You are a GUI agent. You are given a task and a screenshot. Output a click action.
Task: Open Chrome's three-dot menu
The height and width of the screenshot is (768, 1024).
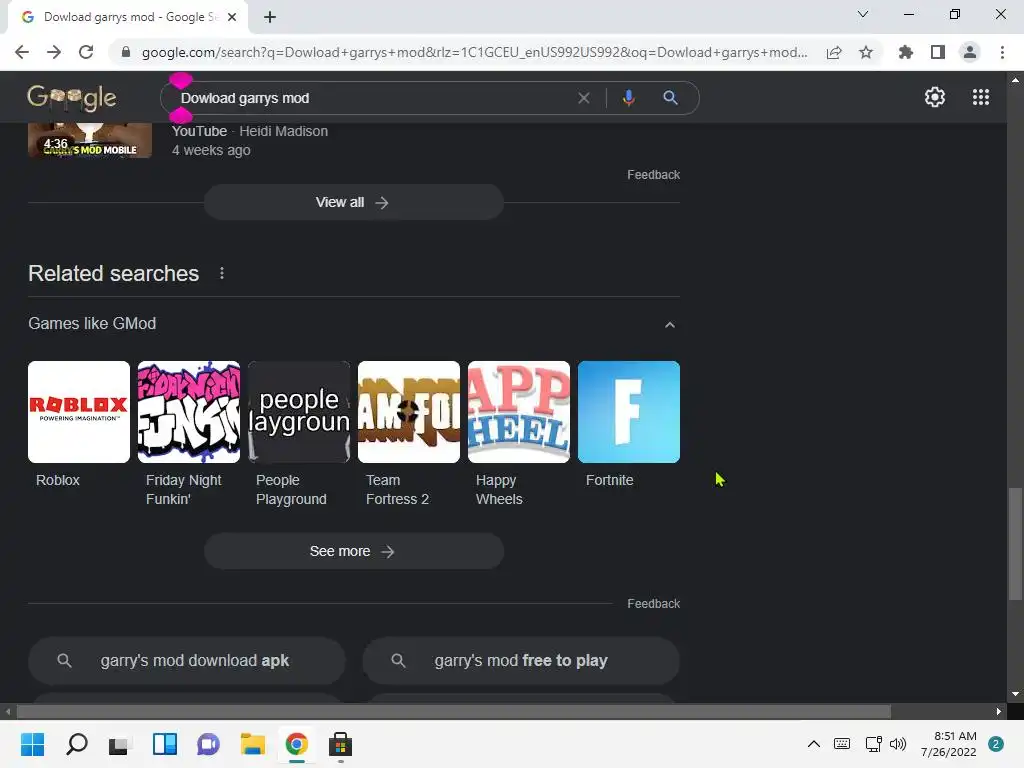(1002, 52)
